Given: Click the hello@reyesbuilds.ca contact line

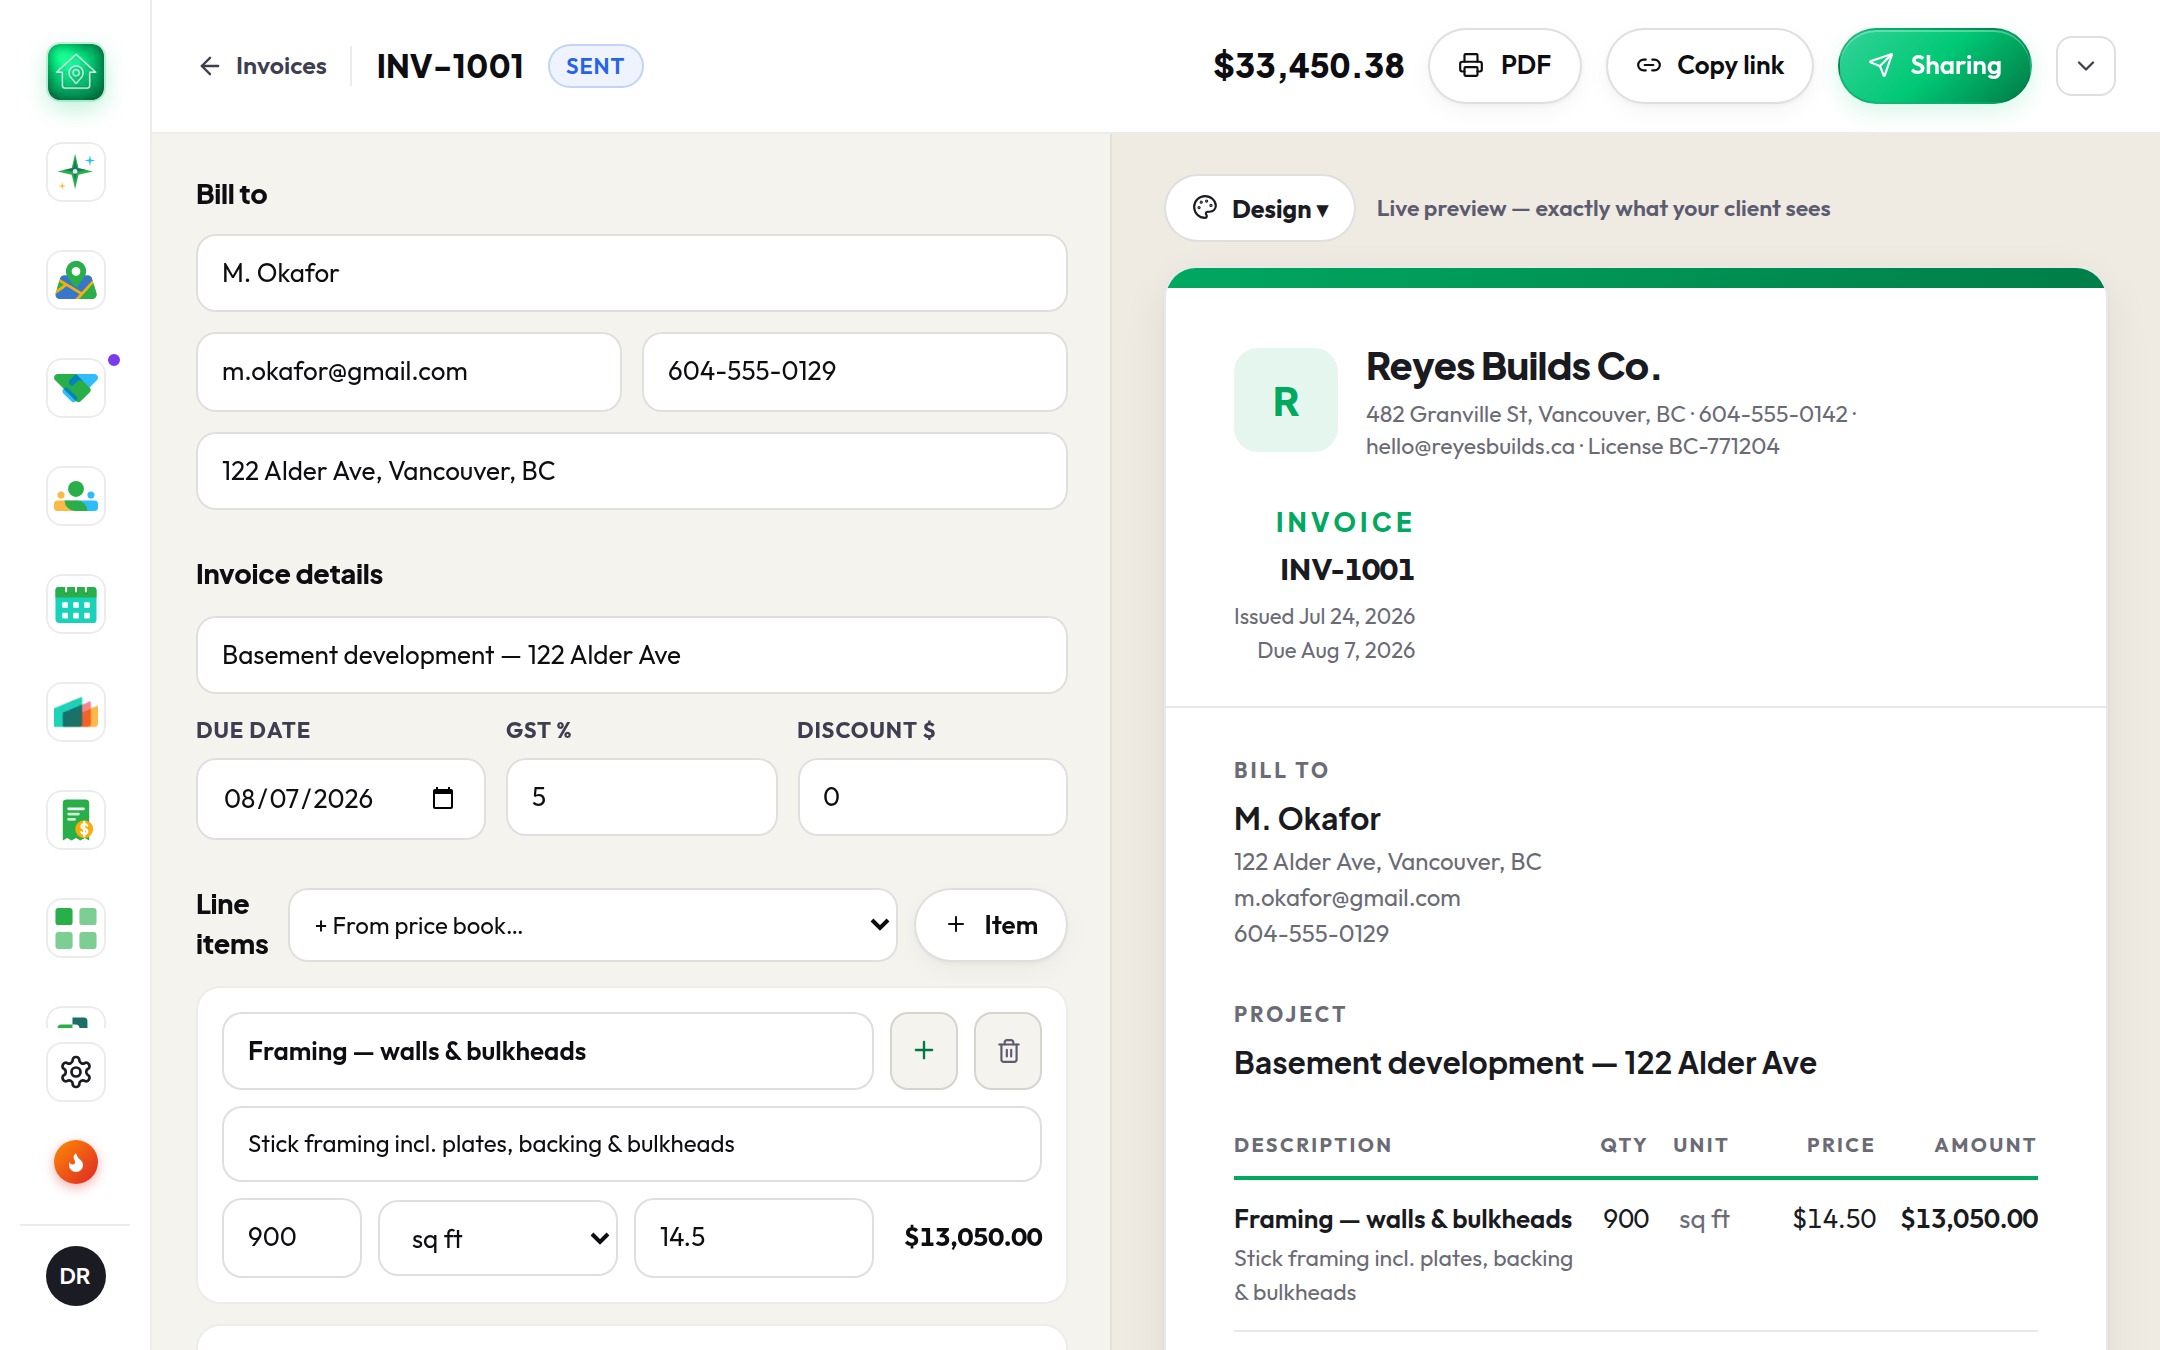Looking at the screenshot, I should click(1470, 446).
